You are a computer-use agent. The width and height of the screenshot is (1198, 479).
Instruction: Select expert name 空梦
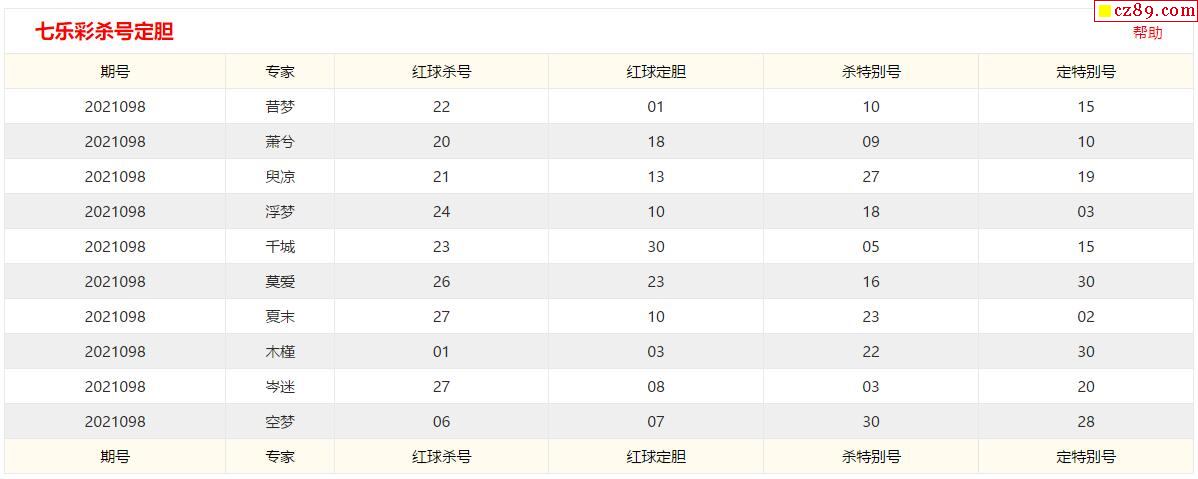click(280, 422)
